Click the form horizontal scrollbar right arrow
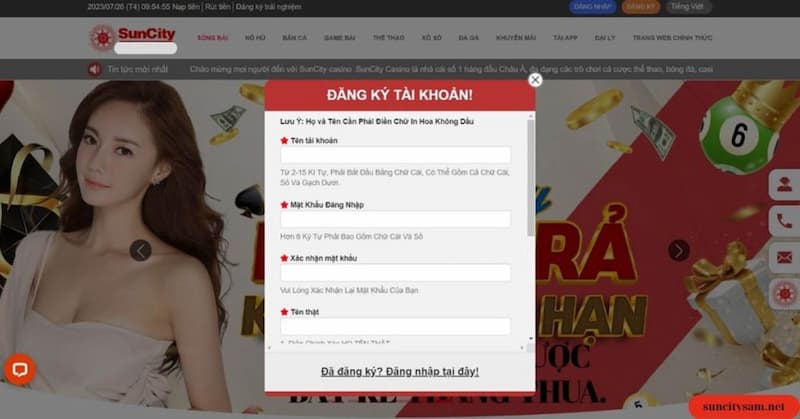The width and height of the screenshot is (800, 419). [522, 348]
